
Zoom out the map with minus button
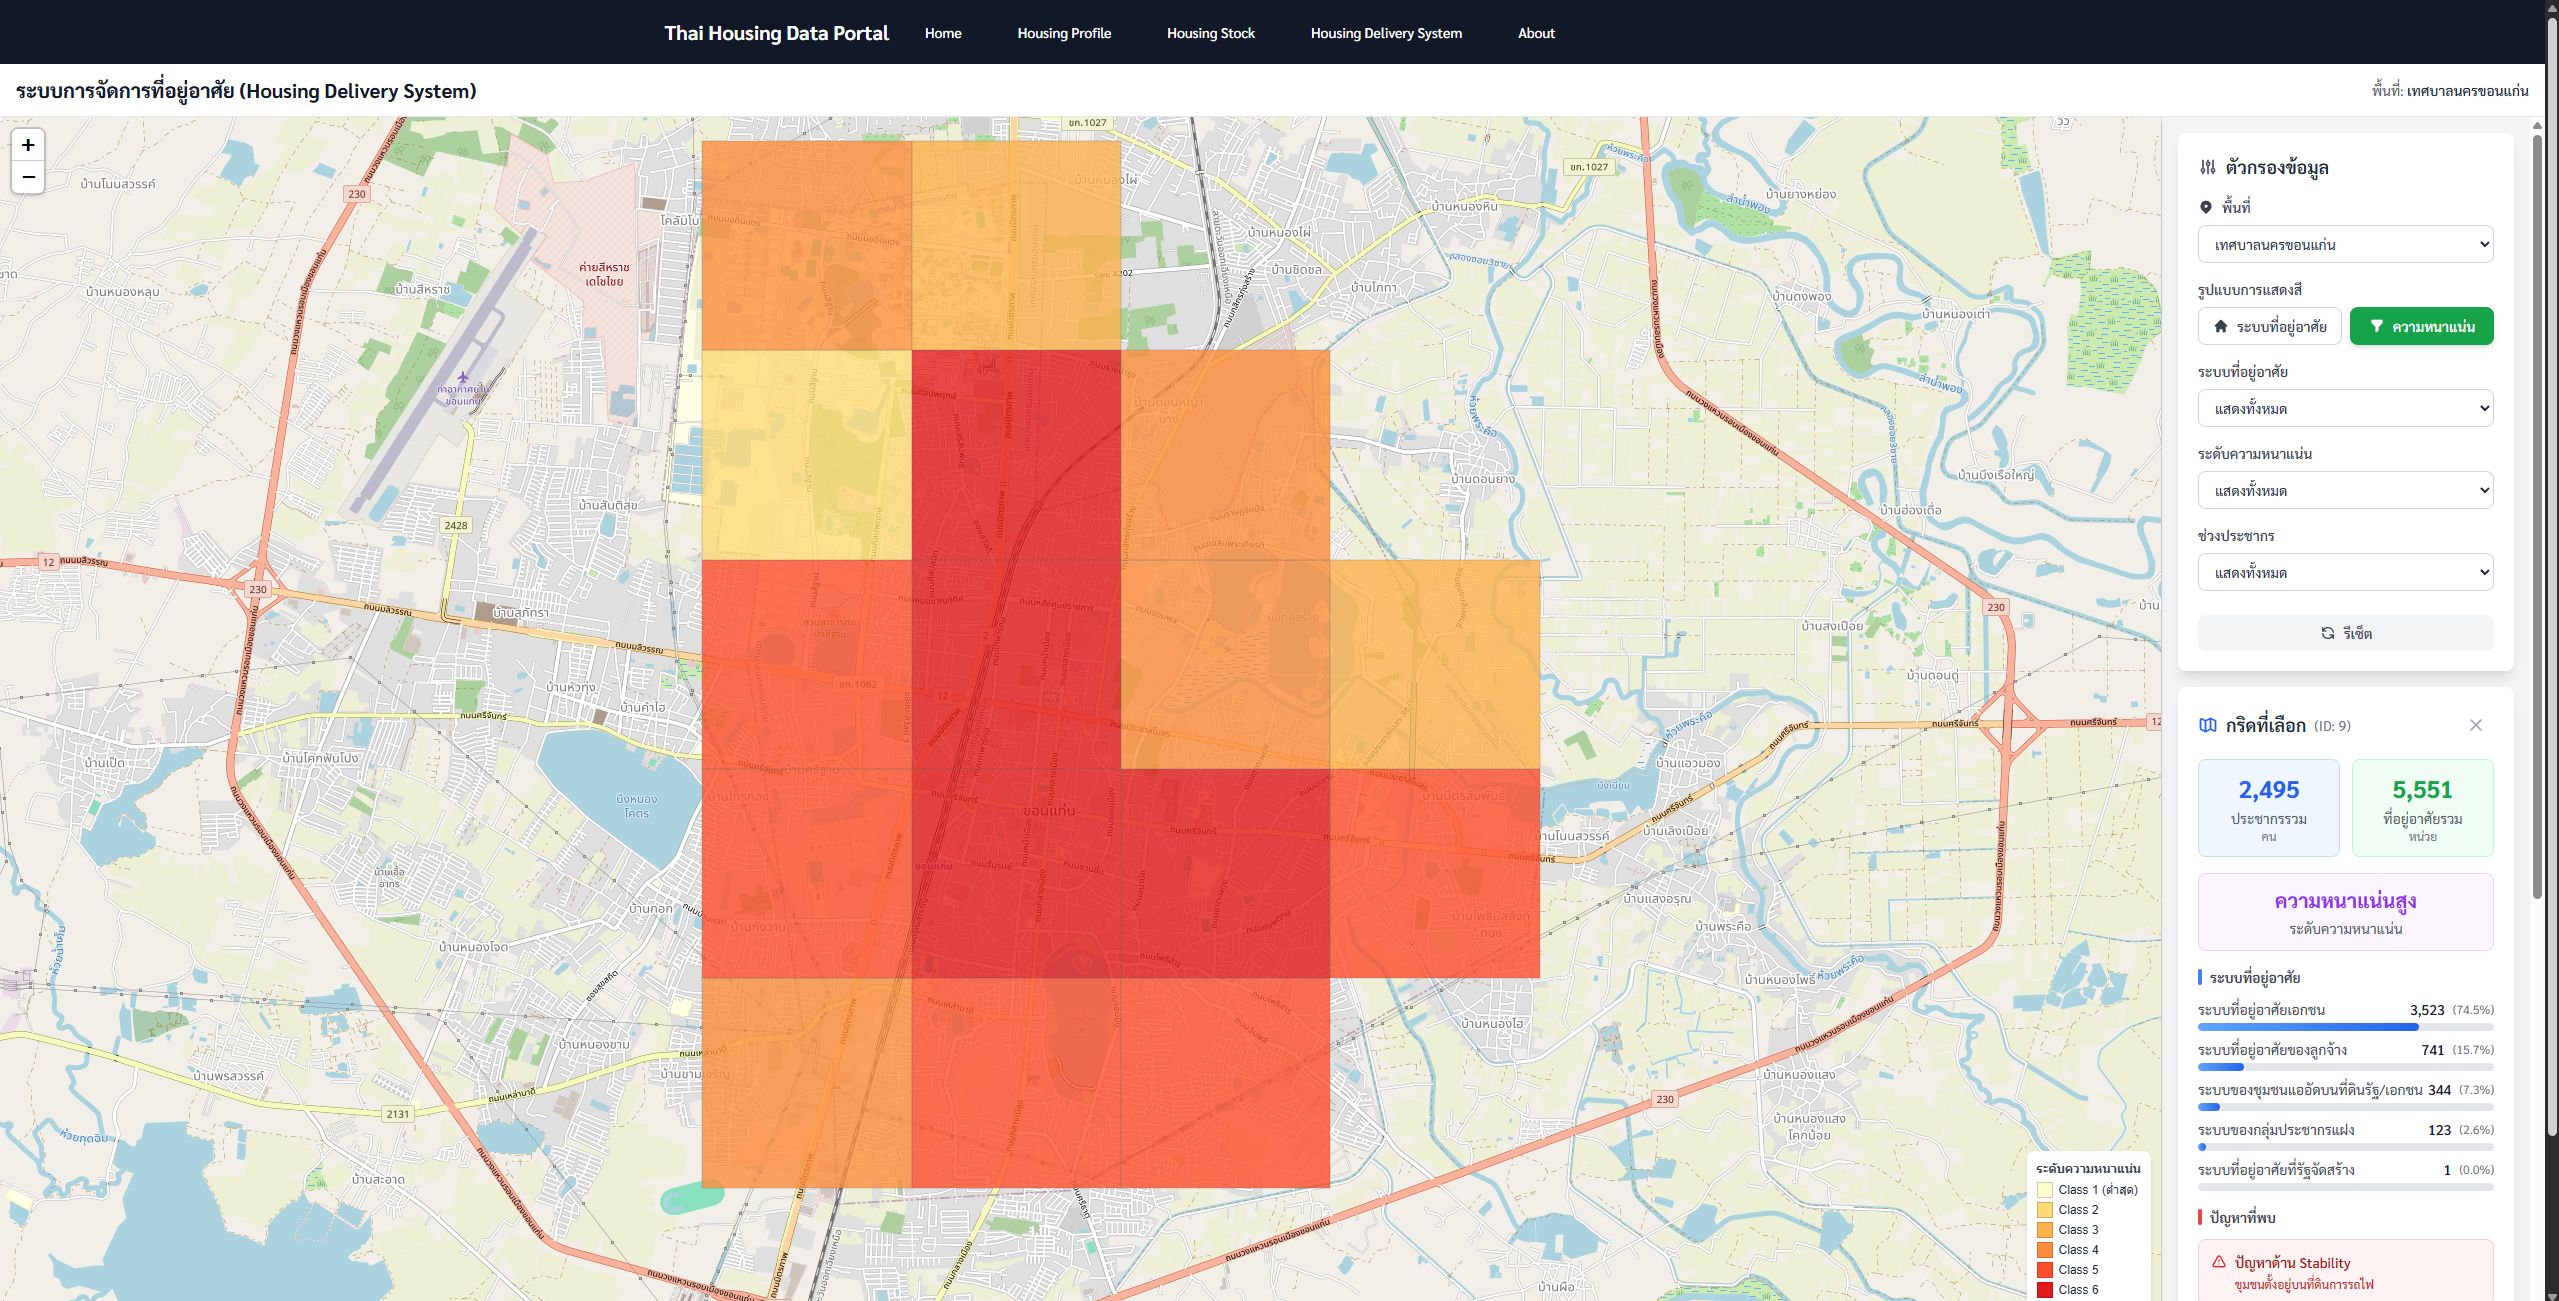[x=28, y=177]
